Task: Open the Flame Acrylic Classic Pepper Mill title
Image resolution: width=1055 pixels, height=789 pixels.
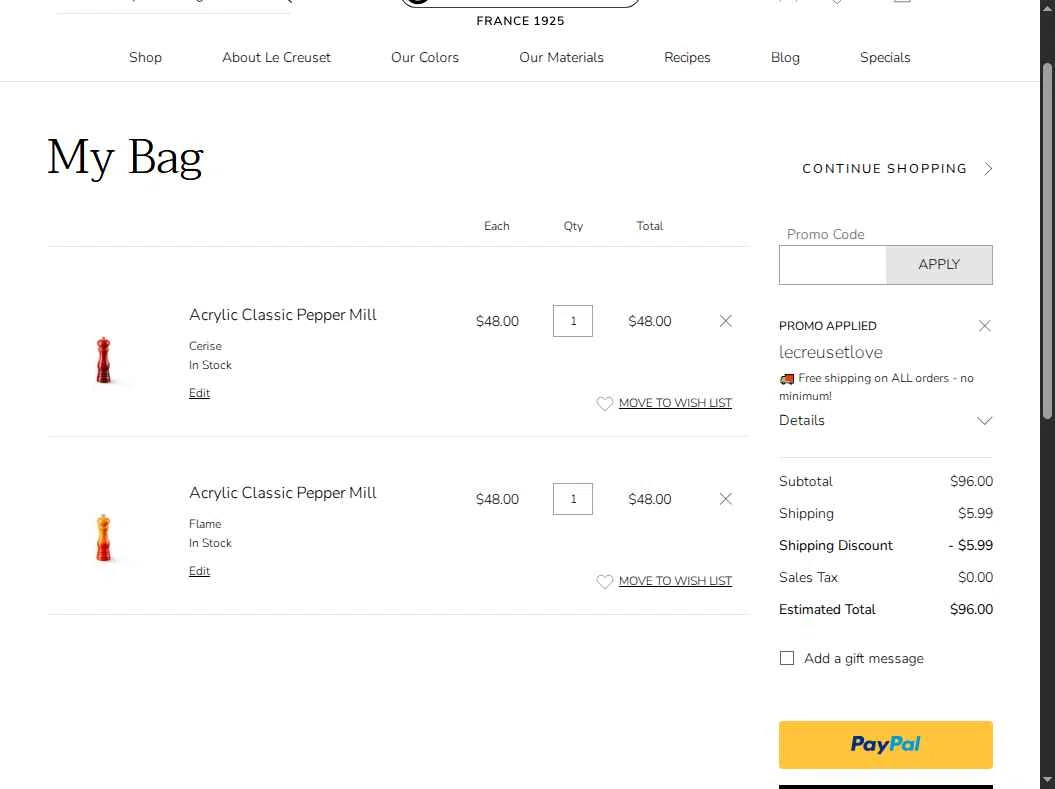Action: pyautogui.click(x=283, y=493)
